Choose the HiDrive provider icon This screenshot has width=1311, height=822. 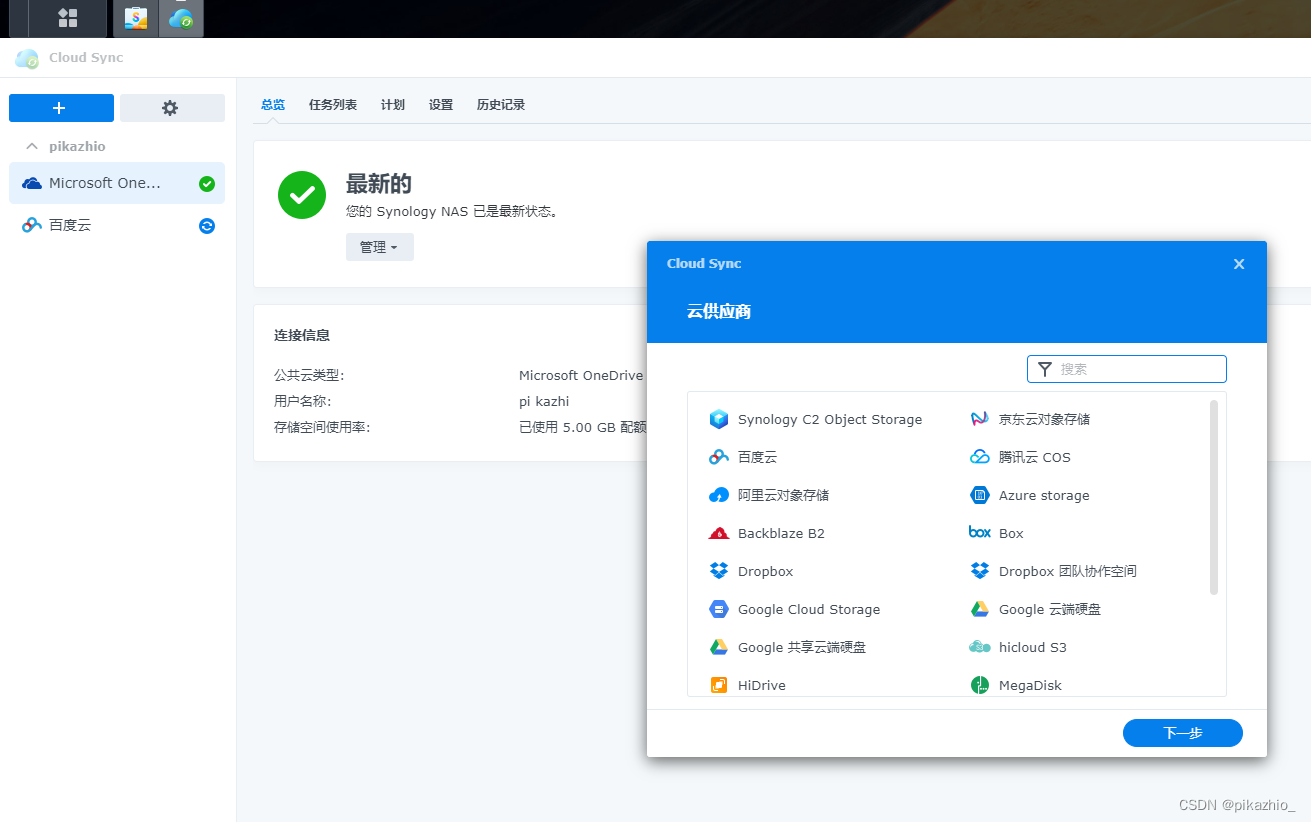pyautogui.click(x=719, y=685)
